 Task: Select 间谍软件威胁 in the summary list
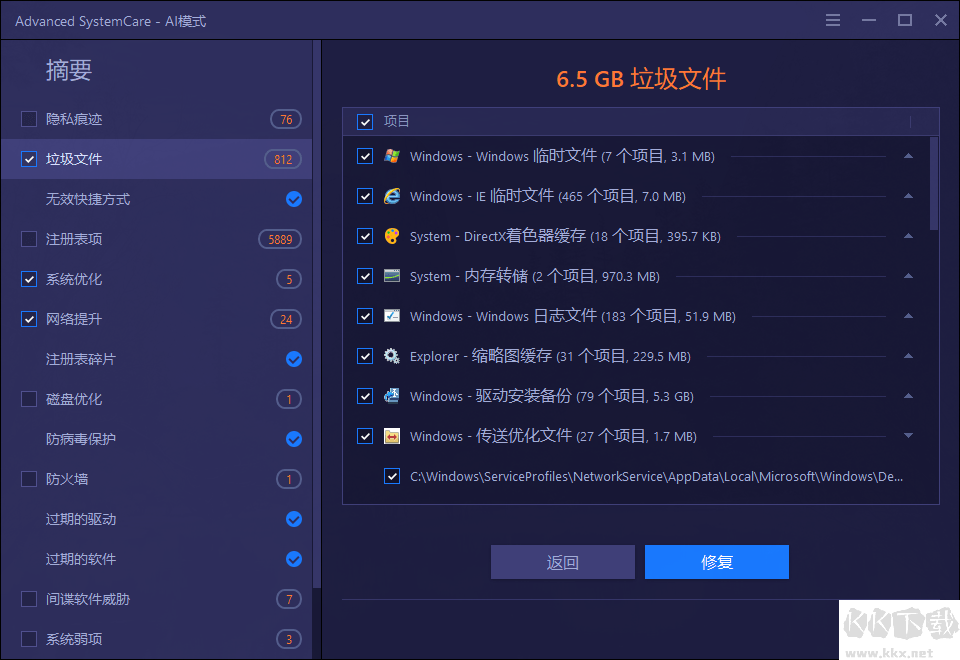point(88,599)
